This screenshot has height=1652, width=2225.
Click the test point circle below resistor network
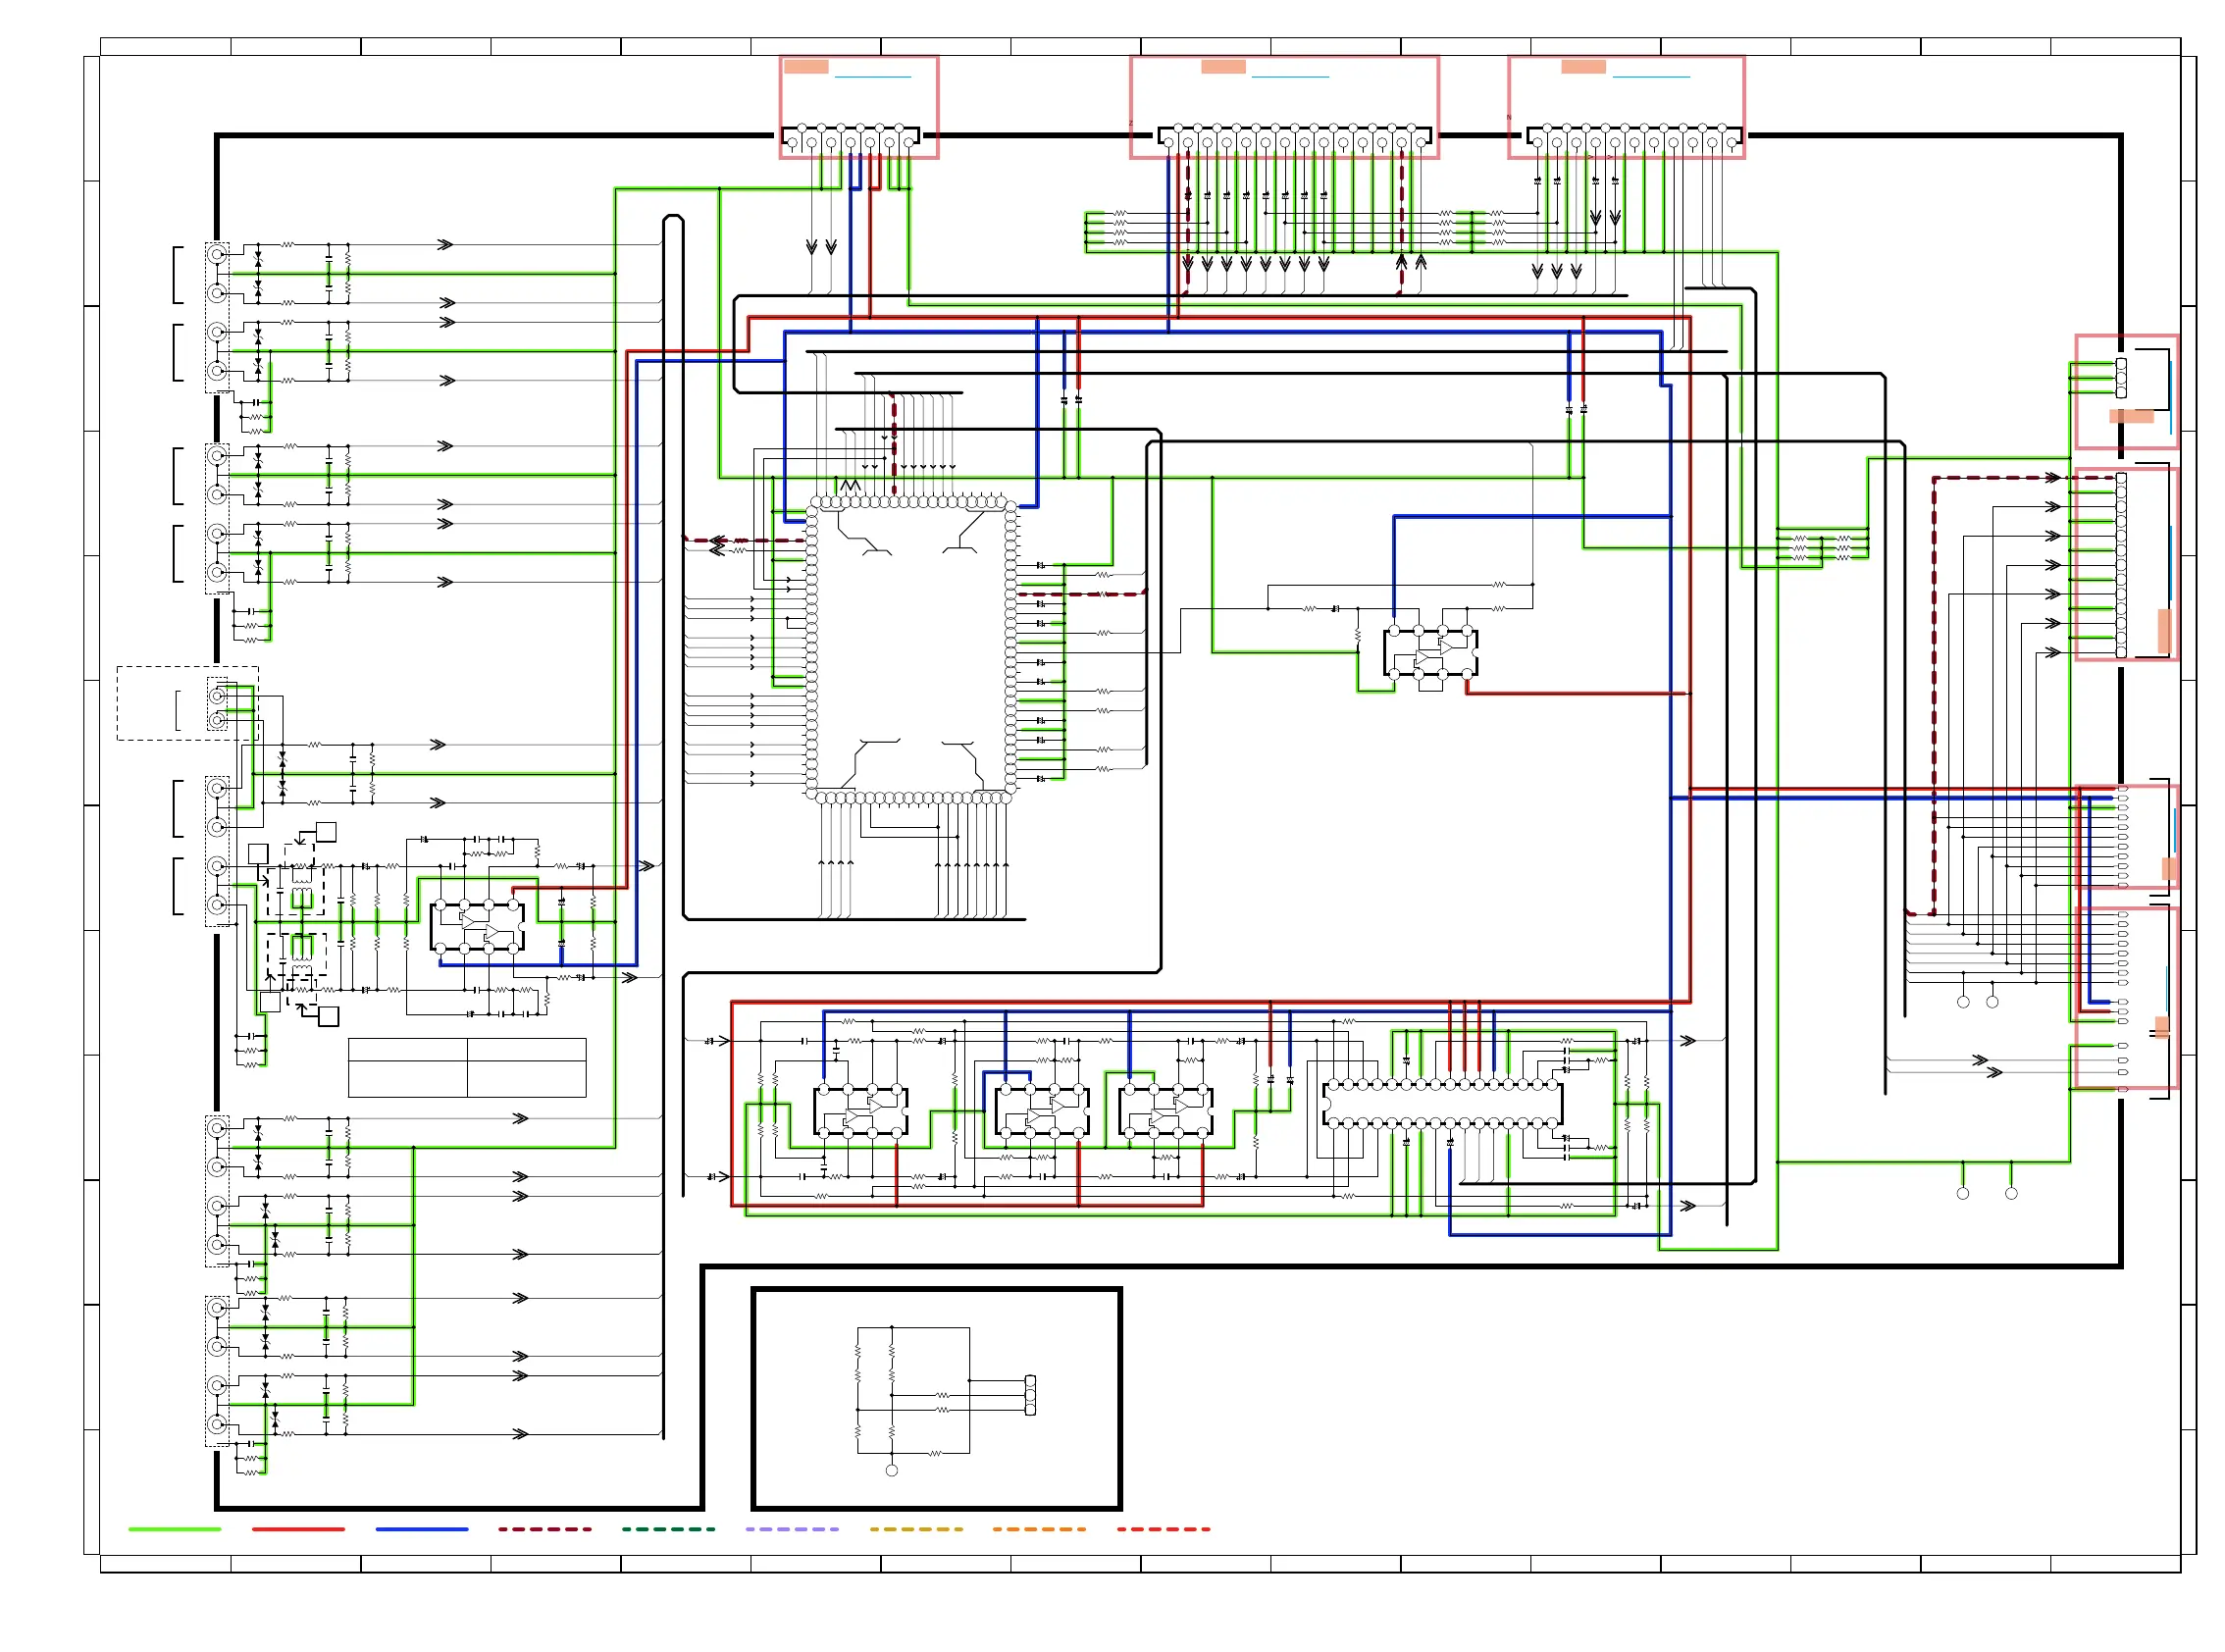point(891,1470)
